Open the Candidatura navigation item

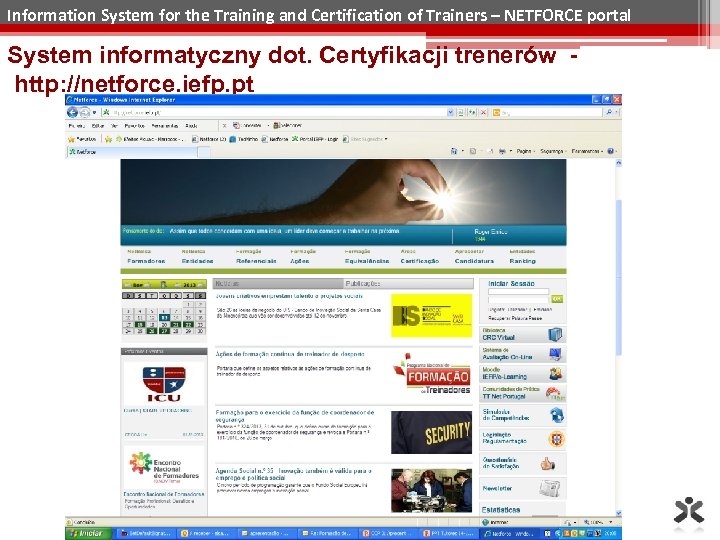474,261
